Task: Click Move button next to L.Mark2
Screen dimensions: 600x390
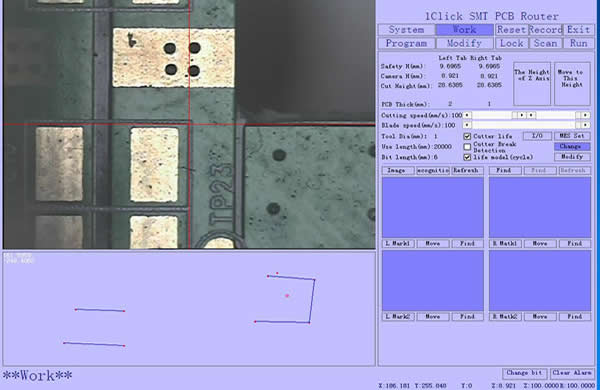Action: point(433,317)
